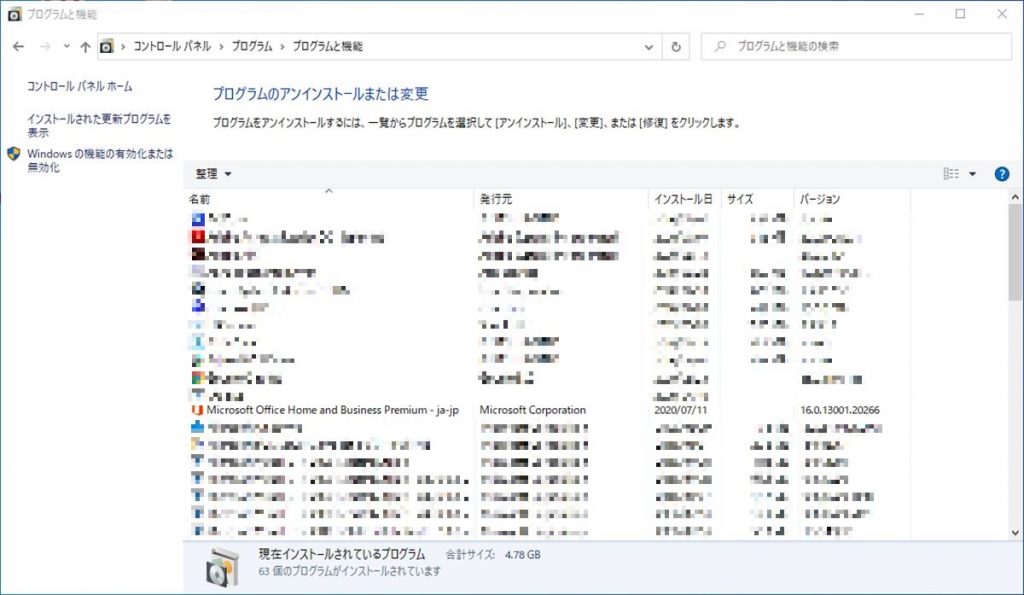
Task: Select プログラム in the breadcrumb path
Action: 252,46
